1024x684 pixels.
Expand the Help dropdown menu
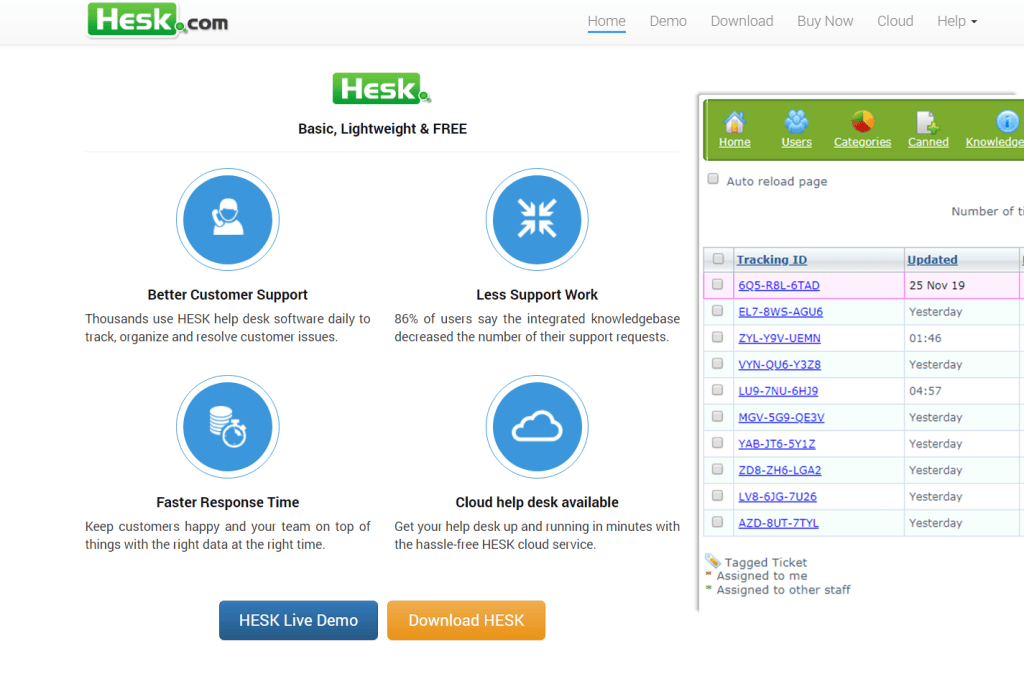click(x=957, y=21)
